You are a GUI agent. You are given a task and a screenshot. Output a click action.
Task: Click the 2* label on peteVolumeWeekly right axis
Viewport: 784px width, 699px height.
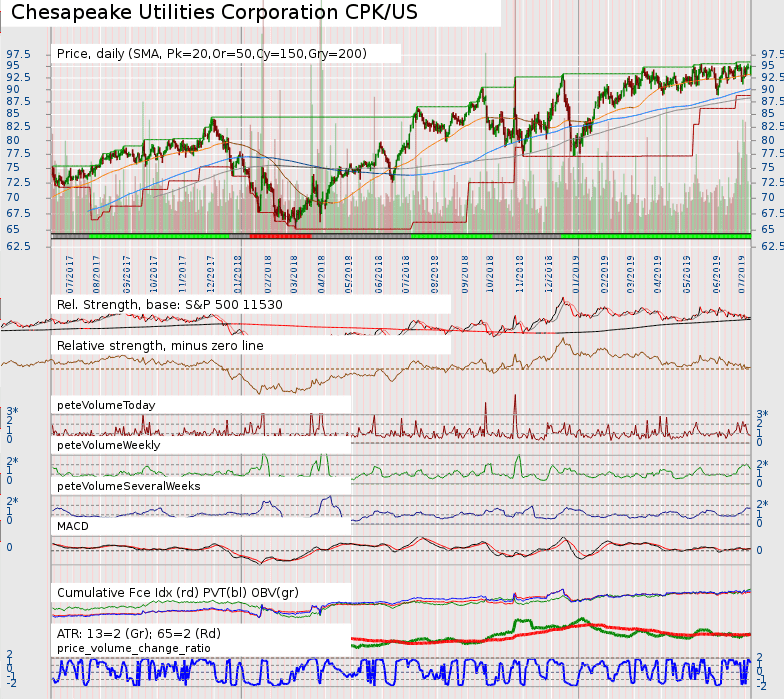(x=762, y=464)
